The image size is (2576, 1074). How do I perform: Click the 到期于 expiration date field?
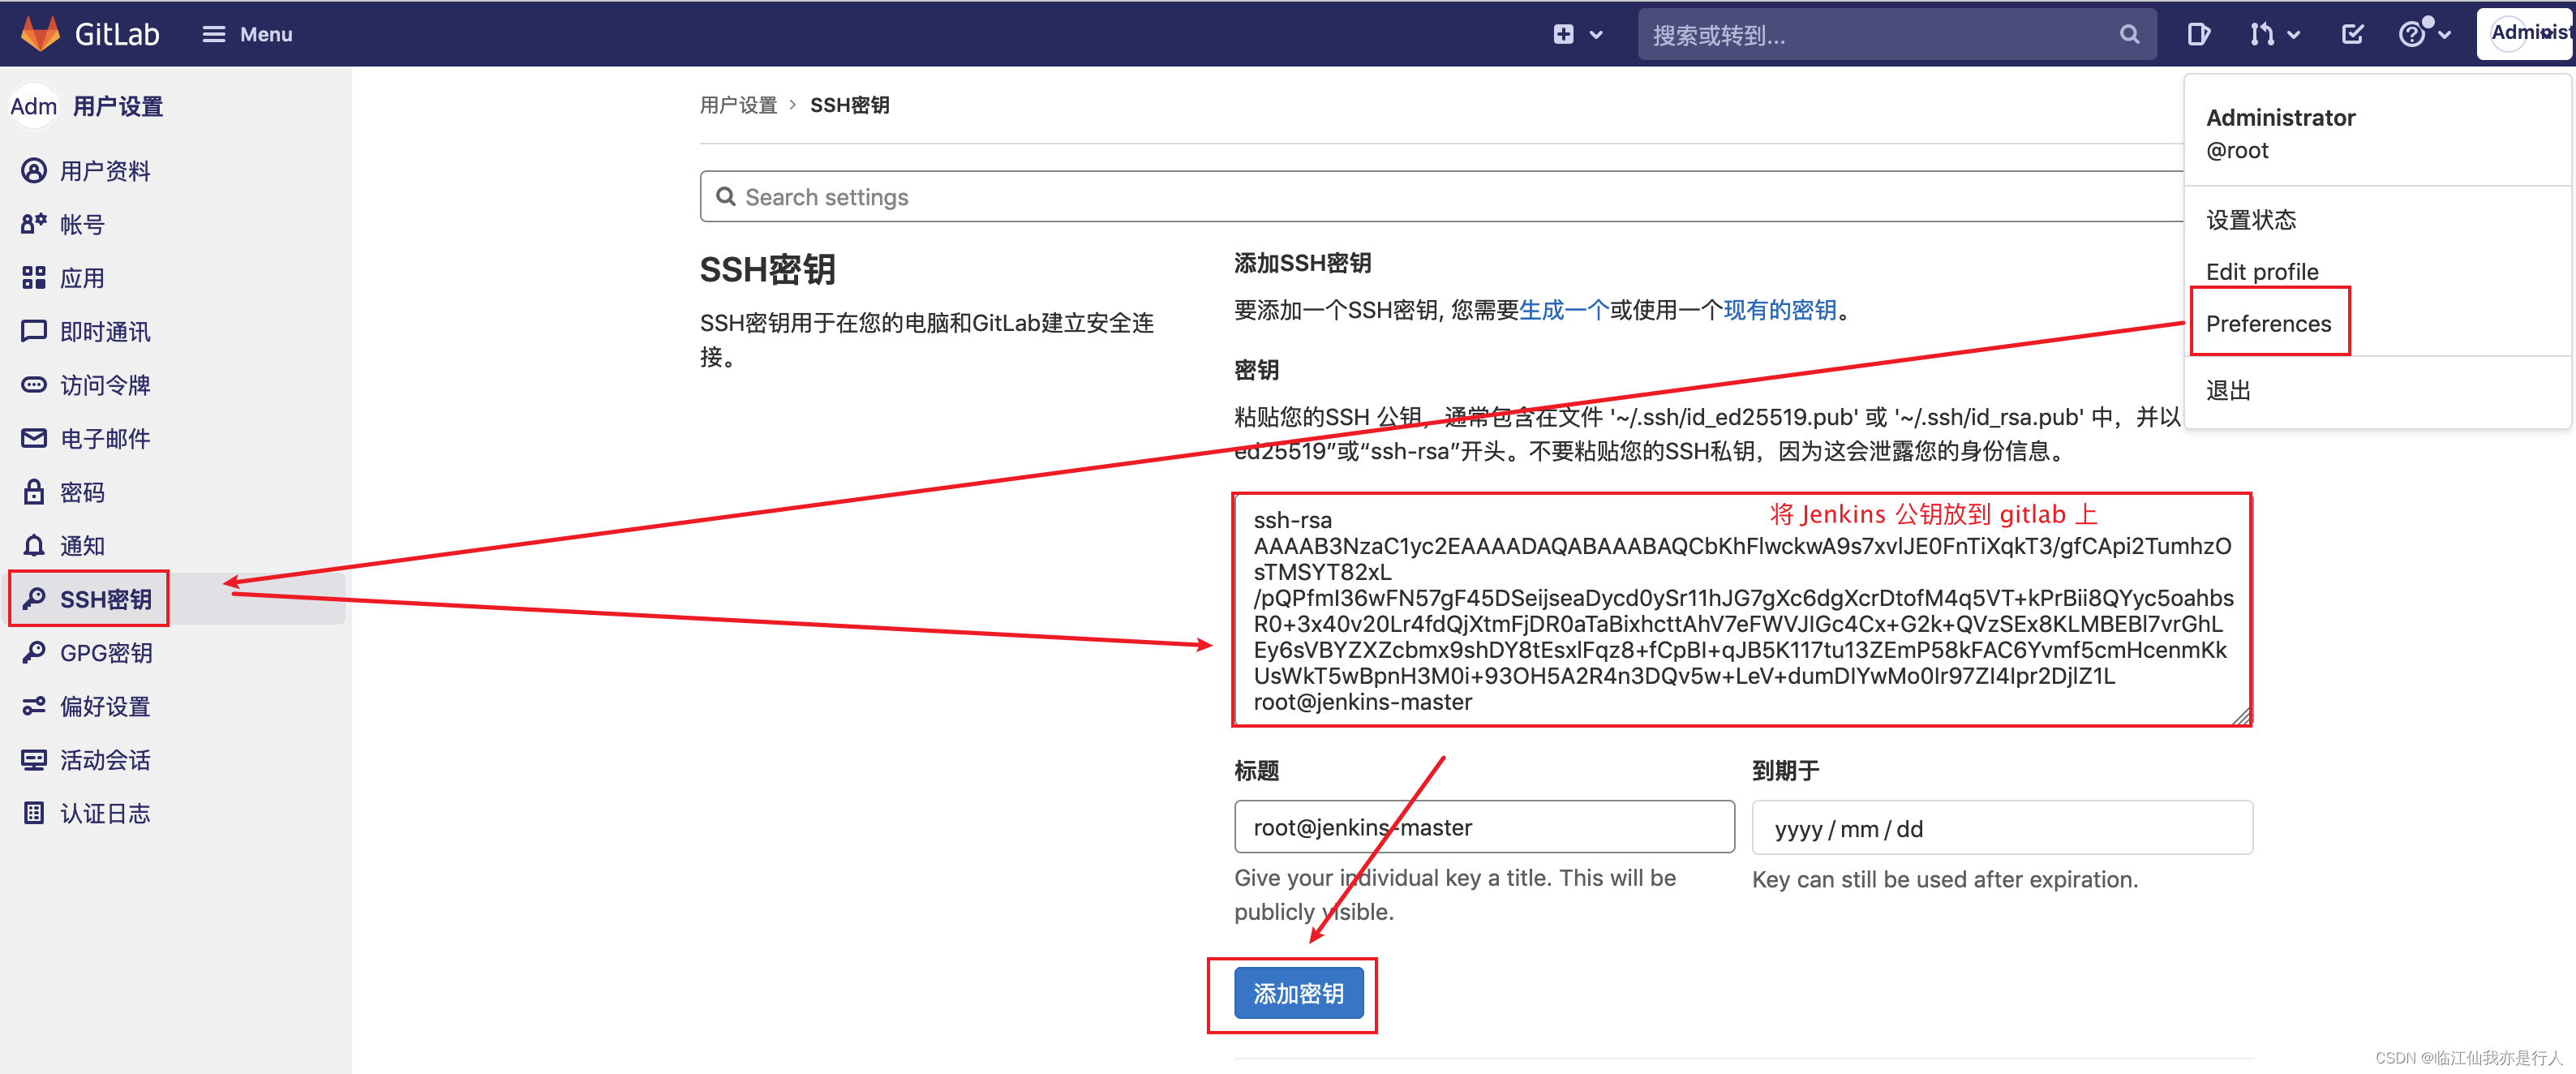click(x=2002, y=828)
